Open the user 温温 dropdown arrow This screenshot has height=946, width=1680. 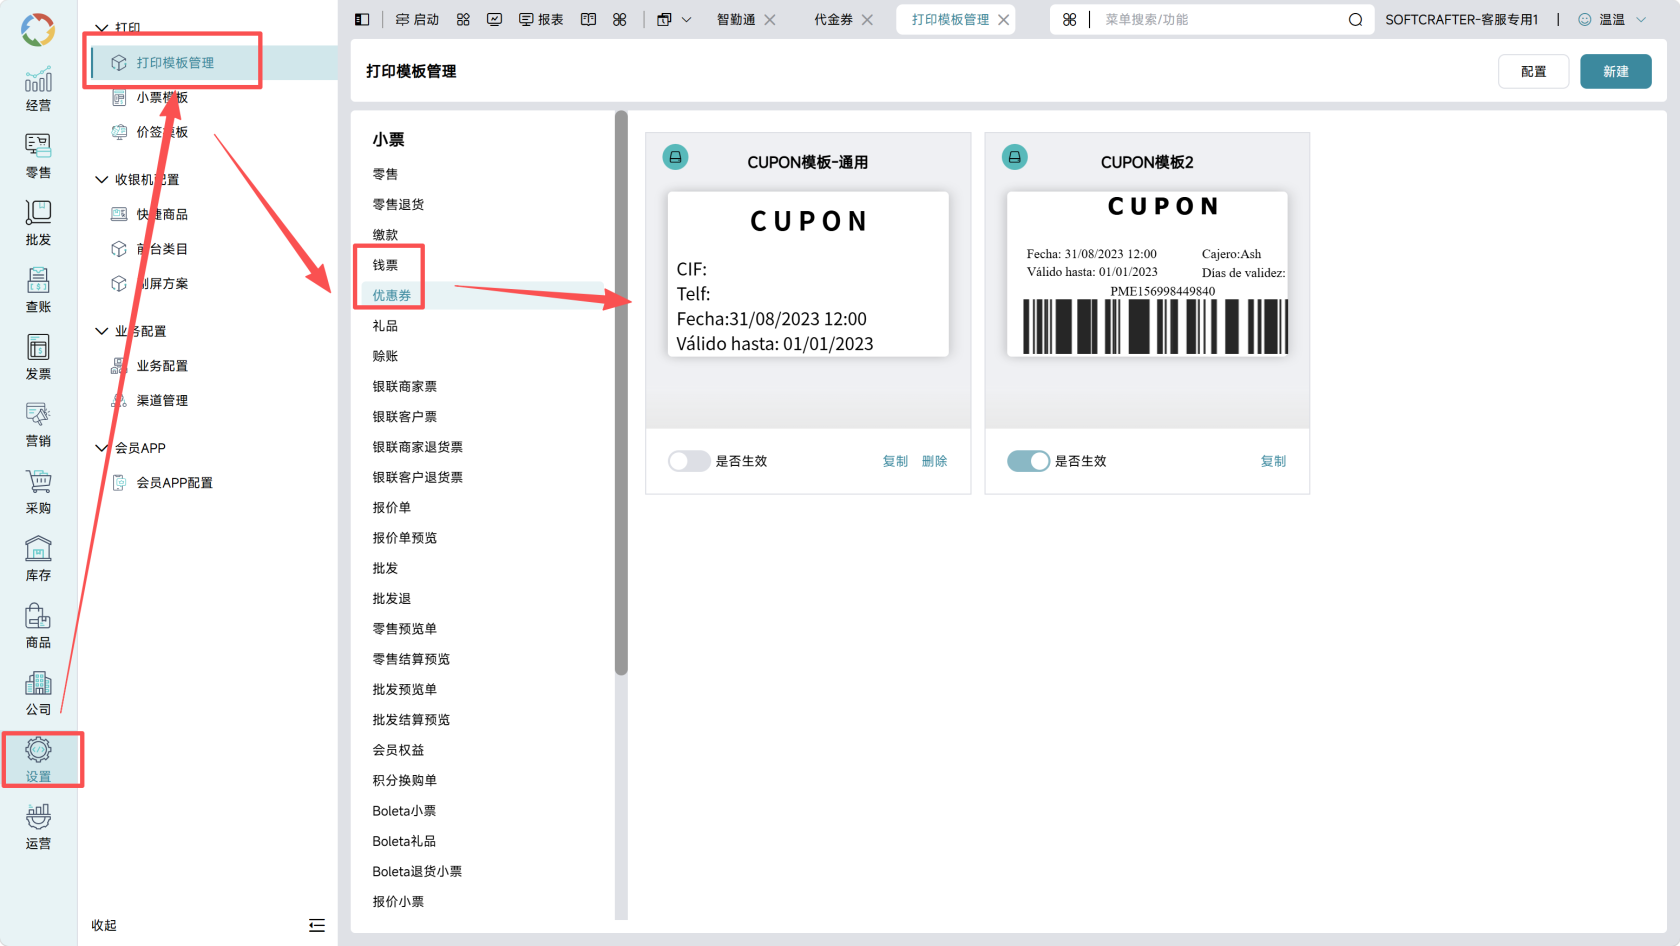click(1641, 20)
